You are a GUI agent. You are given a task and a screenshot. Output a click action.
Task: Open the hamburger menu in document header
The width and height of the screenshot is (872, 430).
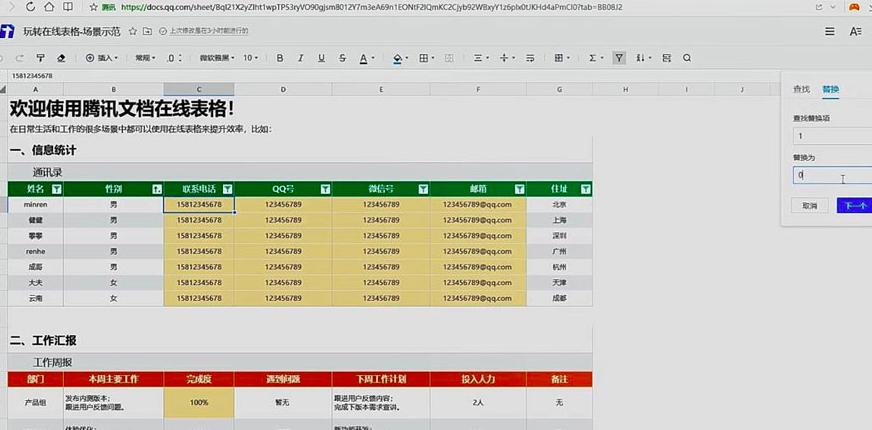tap(830, 32)
